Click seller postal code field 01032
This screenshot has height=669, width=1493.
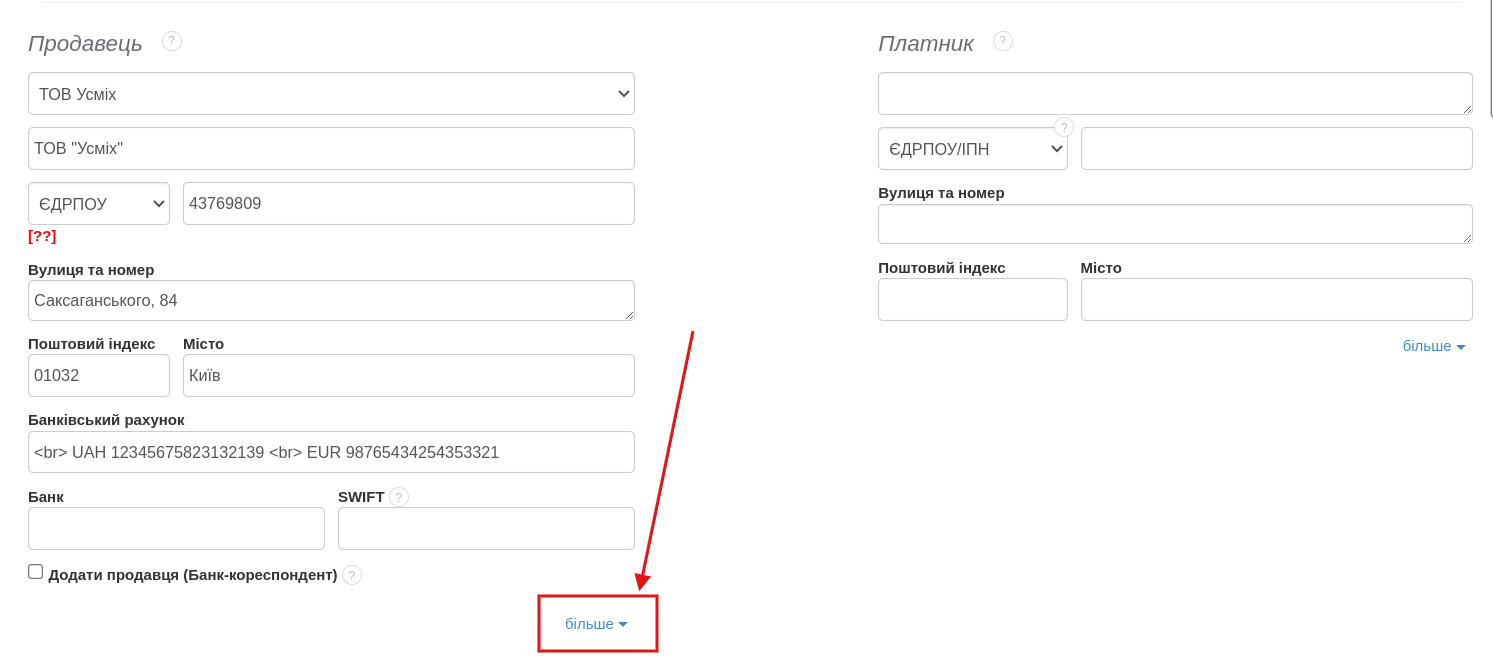99,376
